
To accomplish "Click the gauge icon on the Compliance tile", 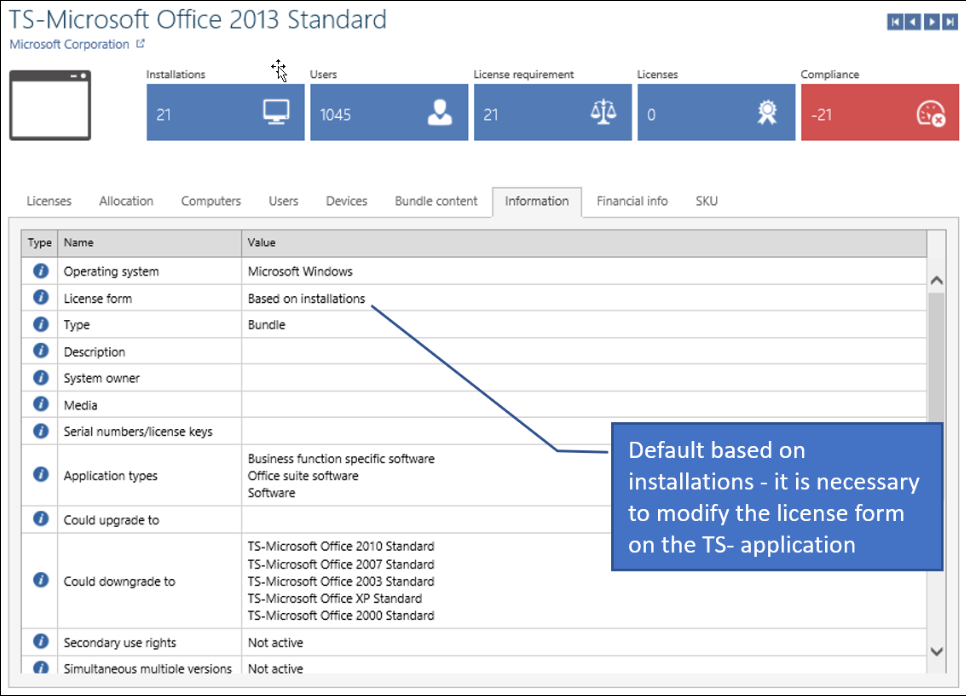I will (930, 112).
